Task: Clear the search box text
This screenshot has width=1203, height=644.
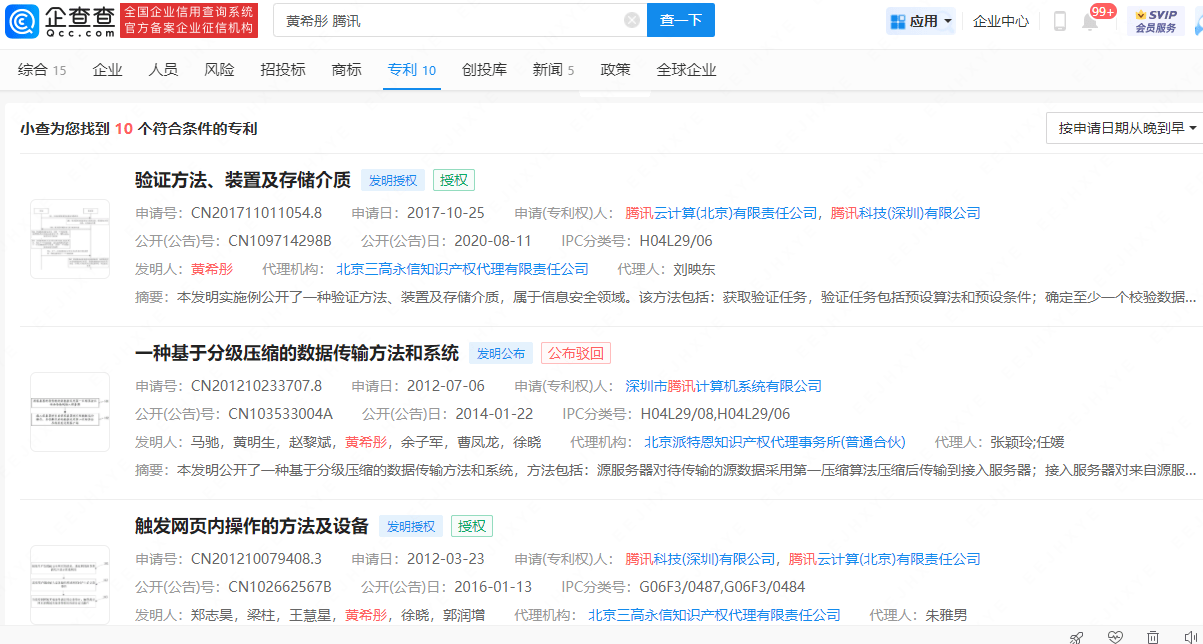Action: tap(632, 20)
